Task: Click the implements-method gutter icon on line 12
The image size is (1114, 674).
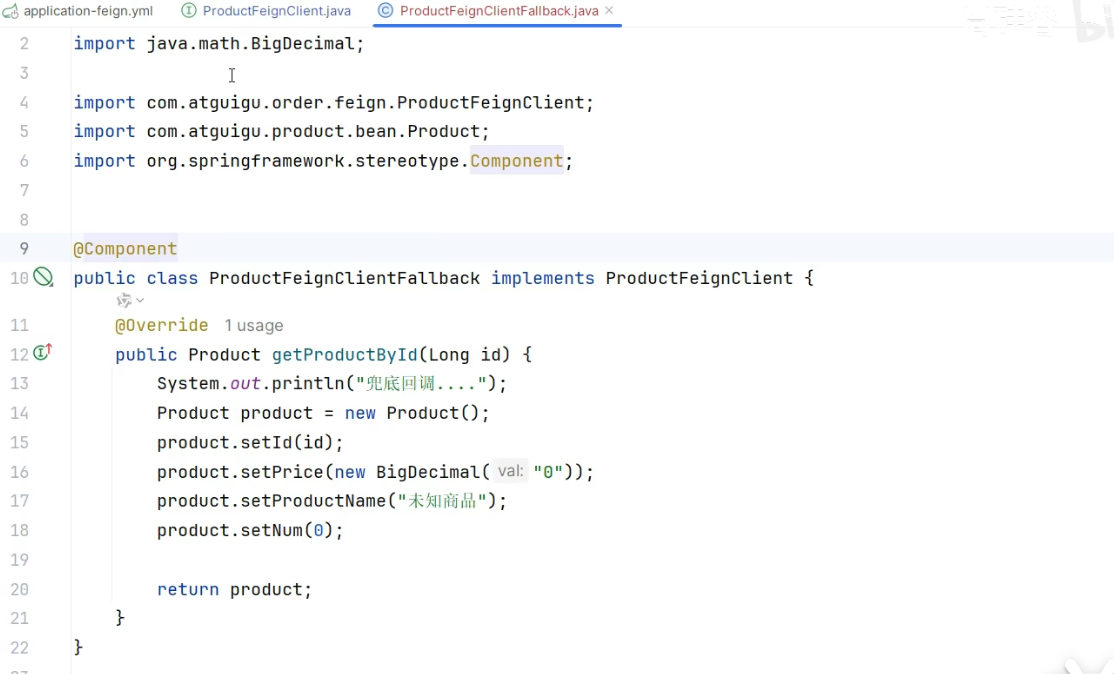Action: click(x=42, y=352)
